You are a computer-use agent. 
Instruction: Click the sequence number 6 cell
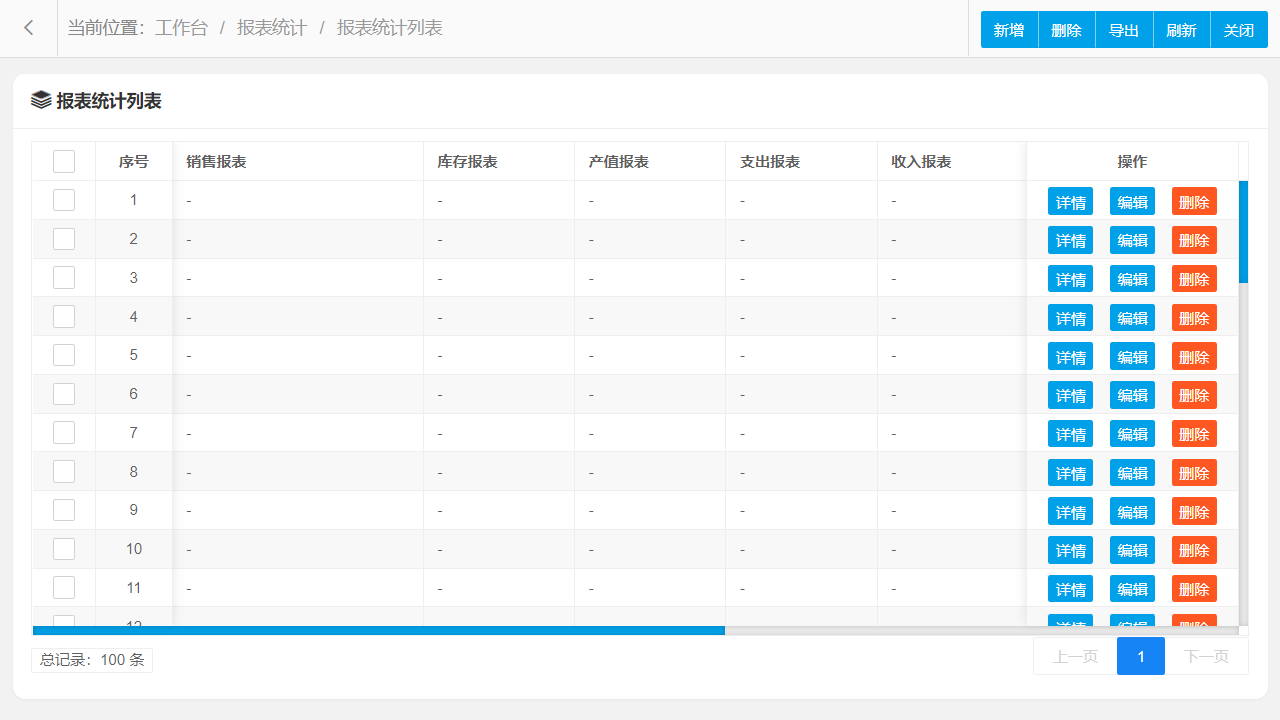[x=133, y=394]
